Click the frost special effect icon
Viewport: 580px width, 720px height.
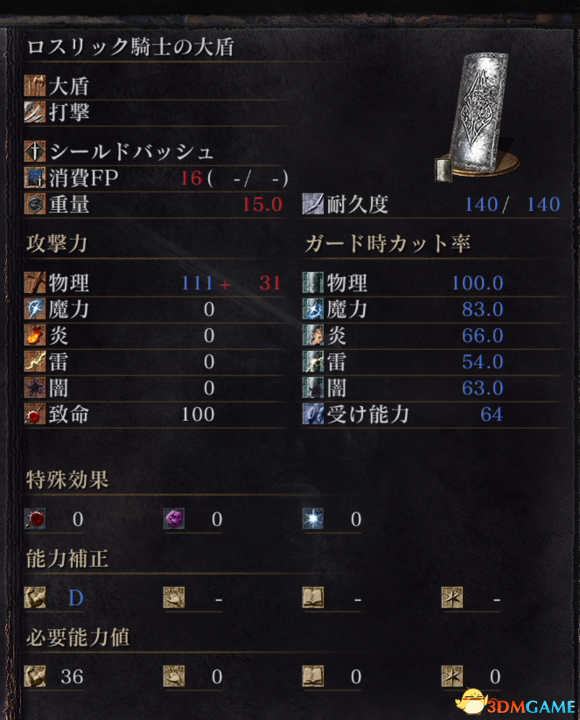313,519
